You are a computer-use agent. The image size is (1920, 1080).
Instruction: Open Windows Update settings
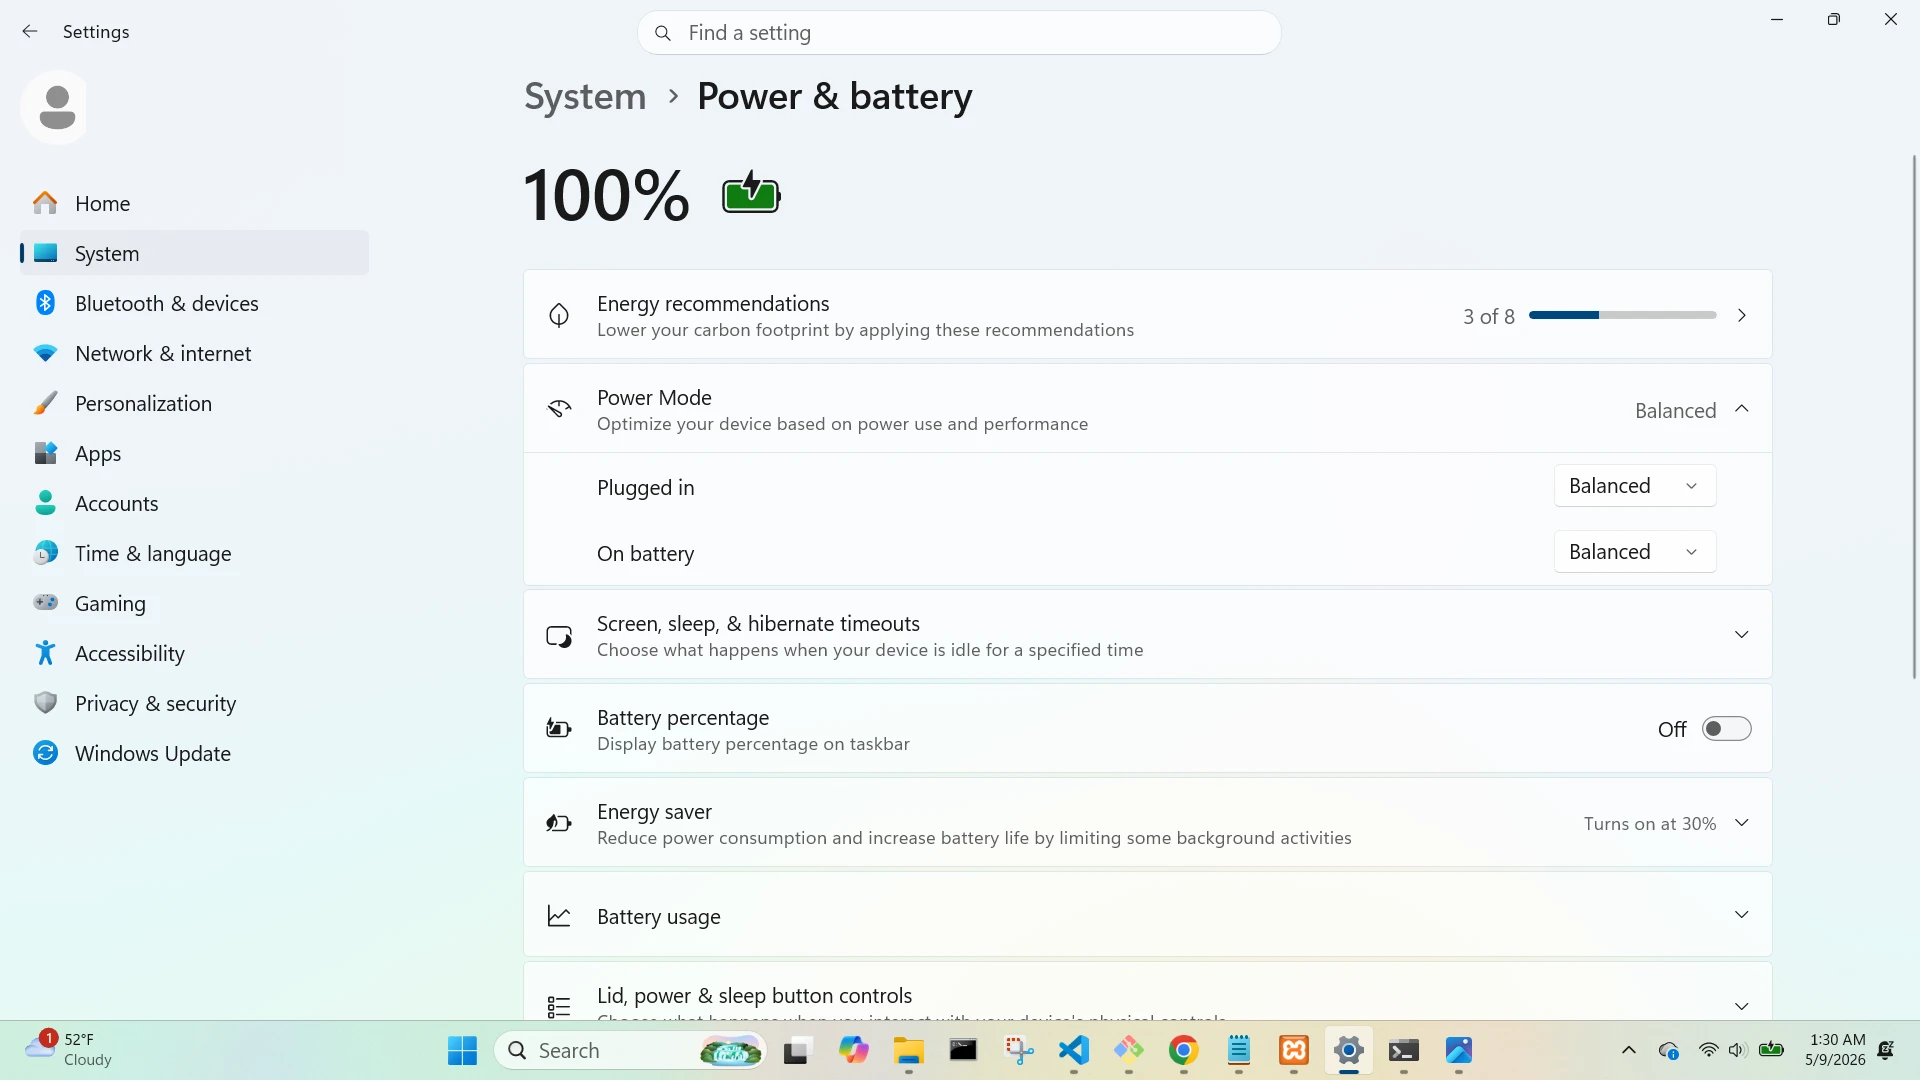point(195,753)
